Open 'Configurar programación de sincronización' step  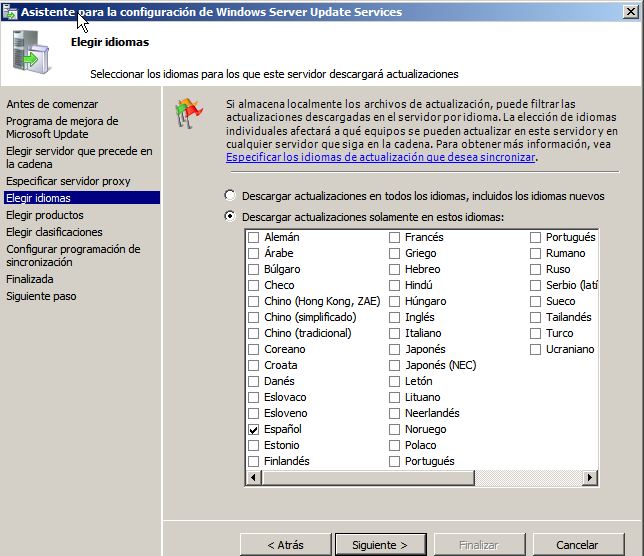pyautogui.click(x=73, y=255)
